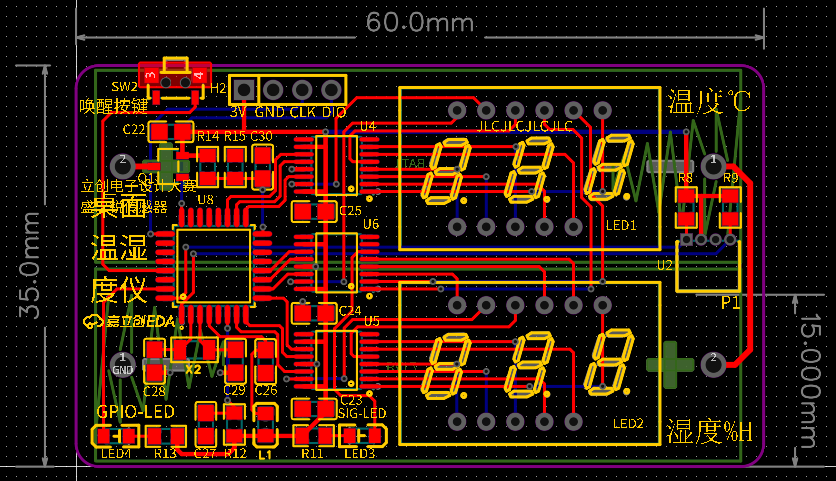Viewport: 836px width, 481px height.
Task: Select capacitor C24 footprint
Action: click(x=315, y=312)
